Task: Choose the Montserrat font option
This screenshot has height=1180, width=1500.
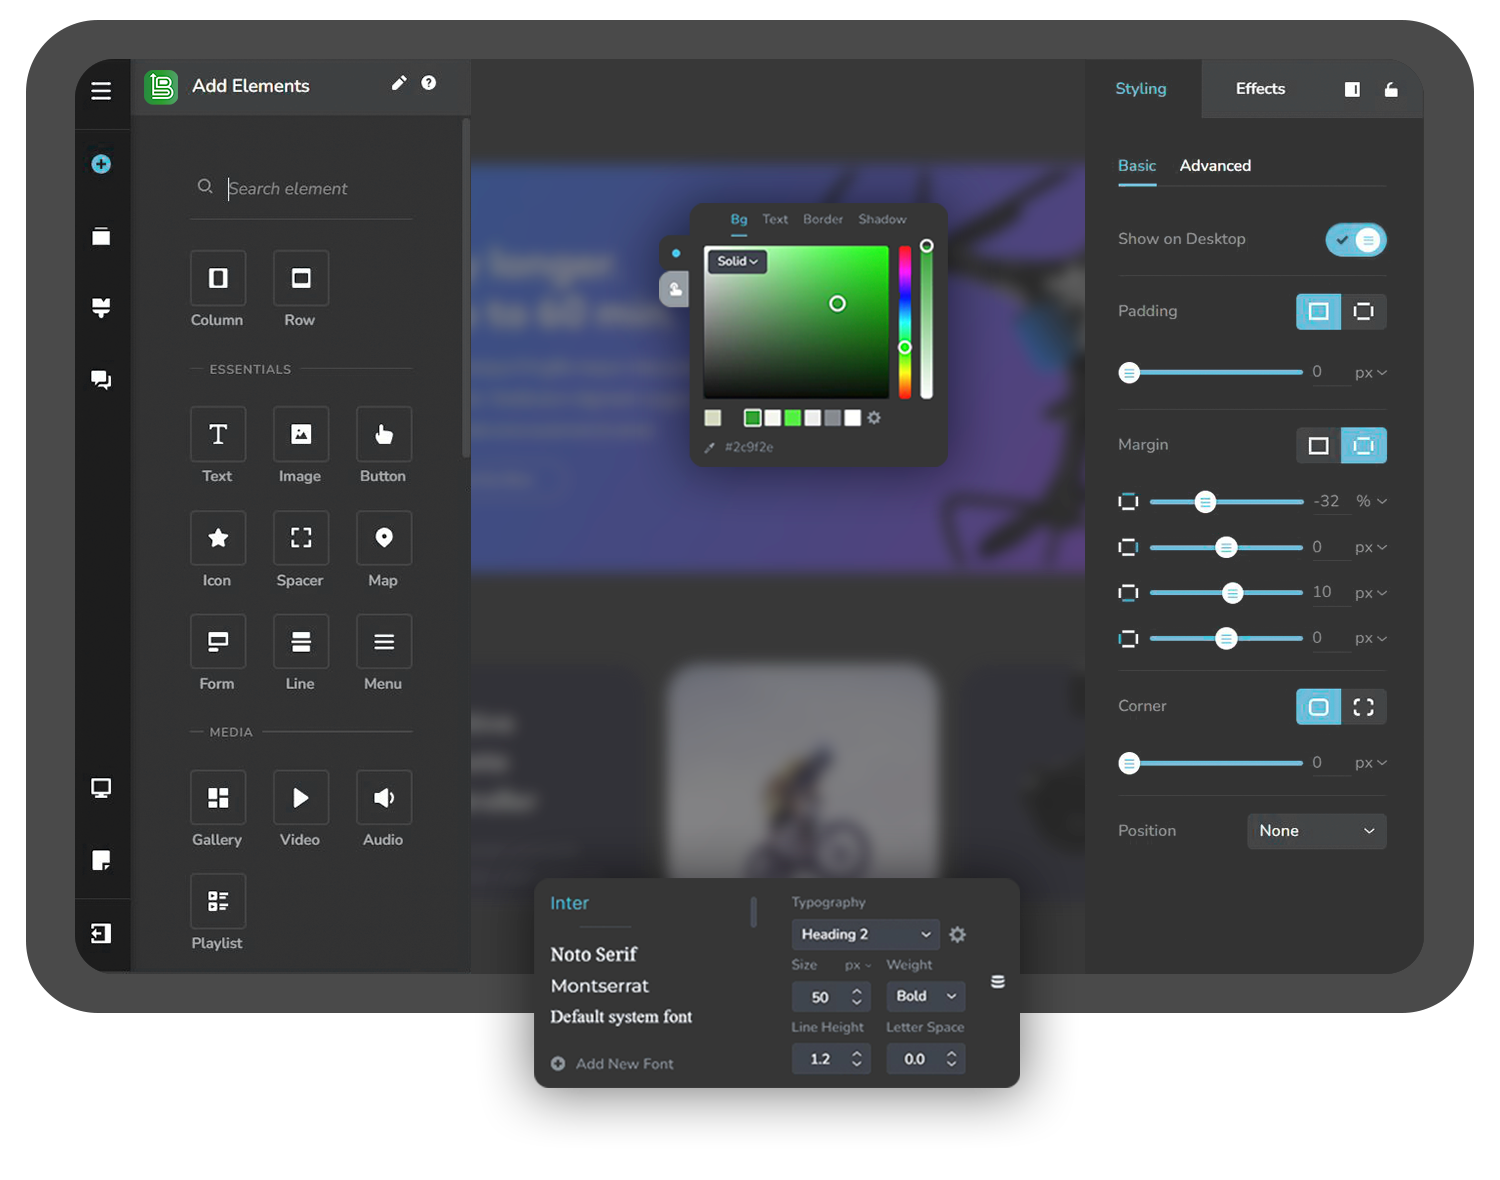Action: pyautogui.click(x=600, y=986)
